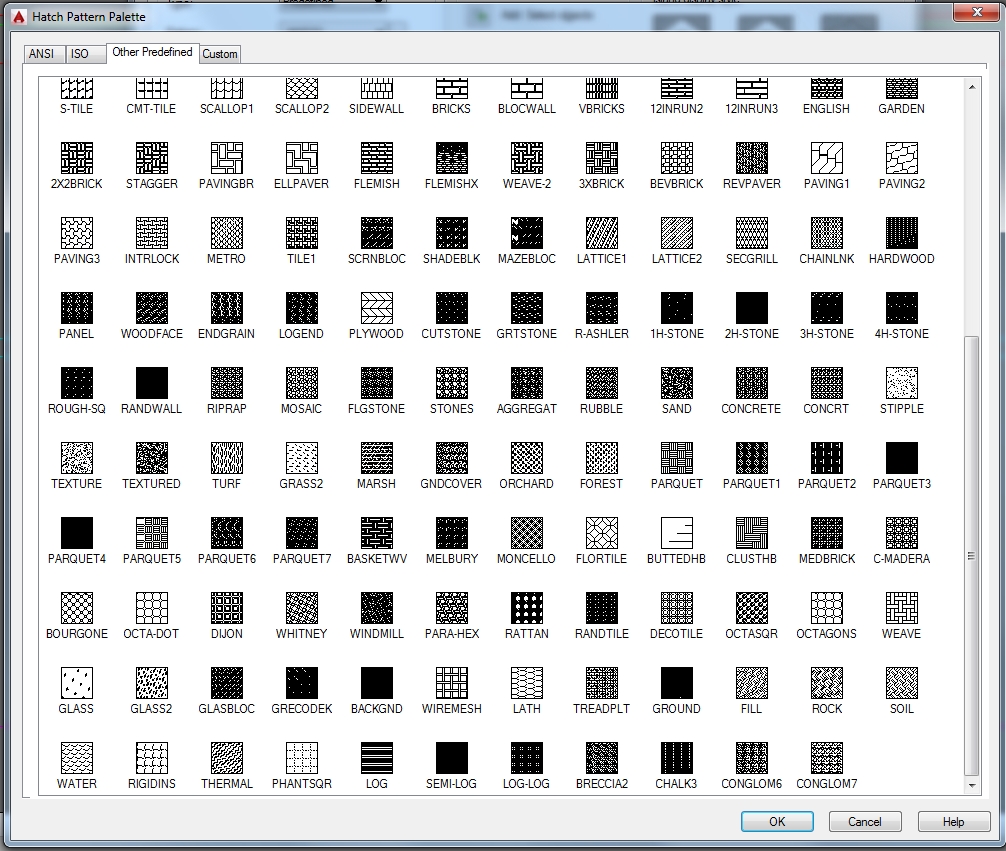Image resolution: width=1006 pixels, height=851 pixels.
Task: Confirm selection with OK button
Action: tap(777, 821)
